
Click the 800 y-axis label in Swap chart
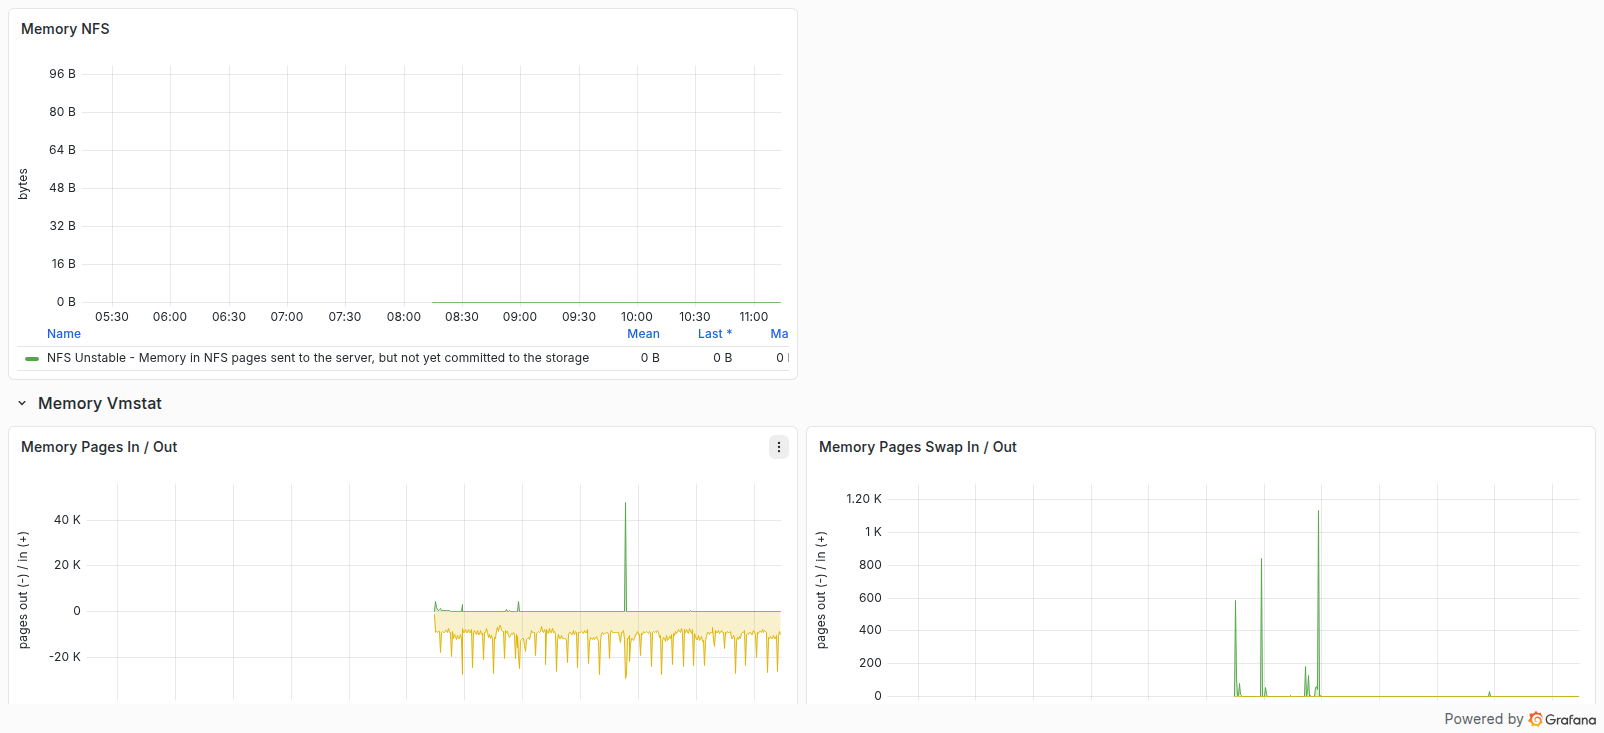[x=870, y=565]
